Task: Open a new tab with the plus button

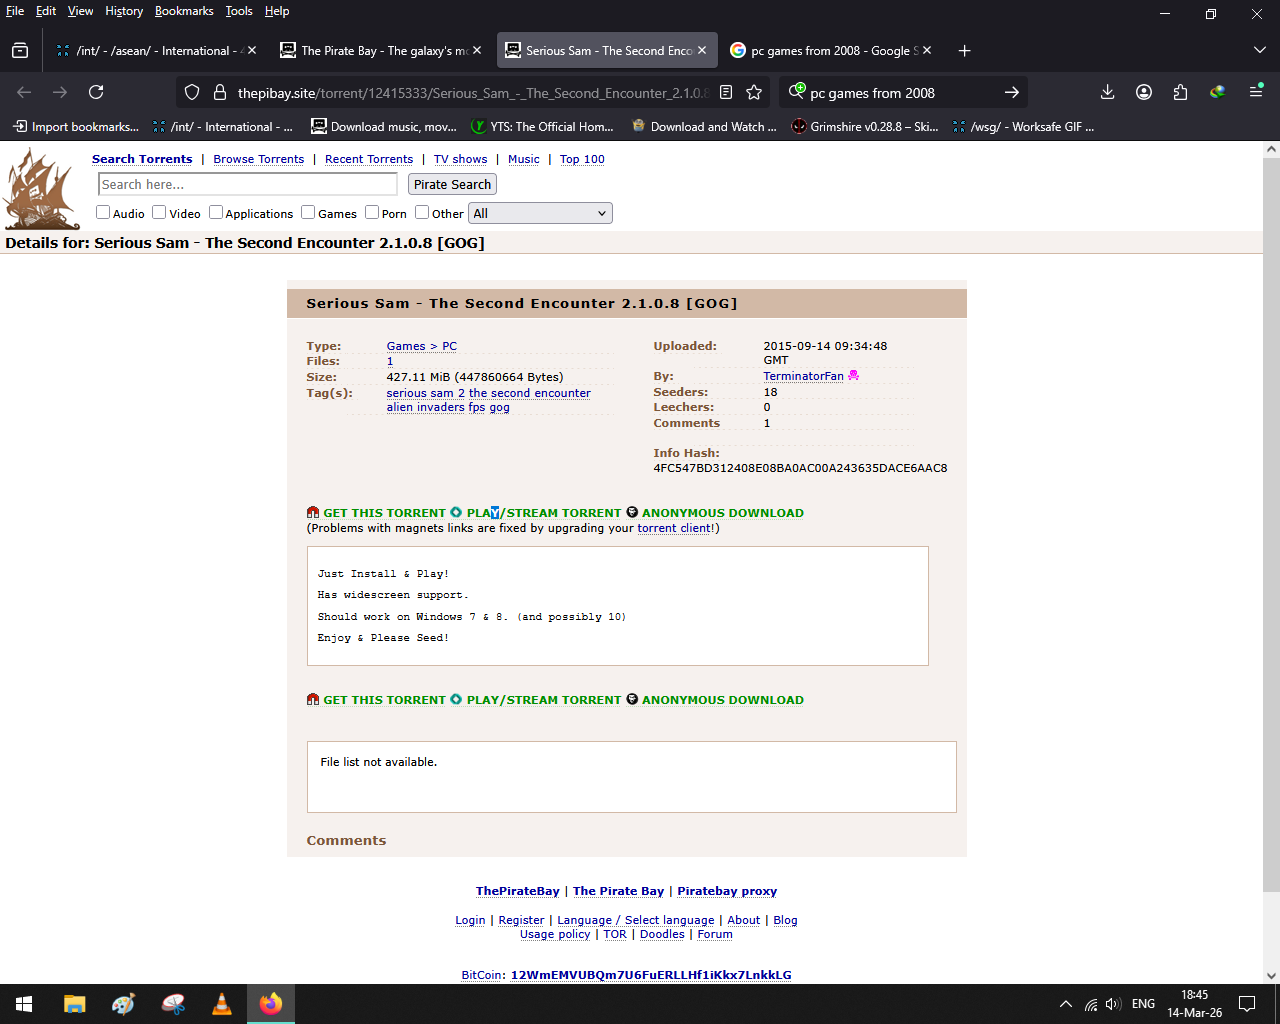Action: (x=964, y=51)
